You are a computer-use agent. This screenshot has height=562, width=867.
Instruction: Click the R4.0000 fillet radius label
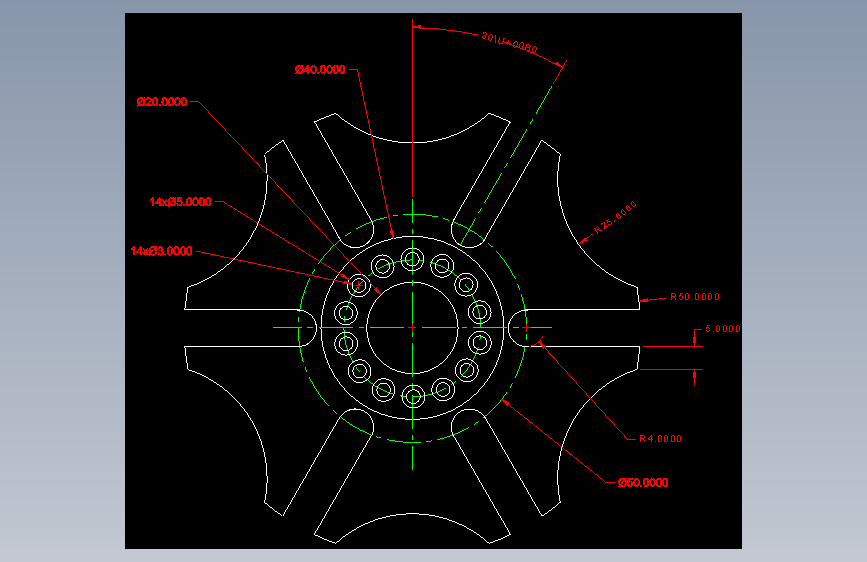click(660, 439)
